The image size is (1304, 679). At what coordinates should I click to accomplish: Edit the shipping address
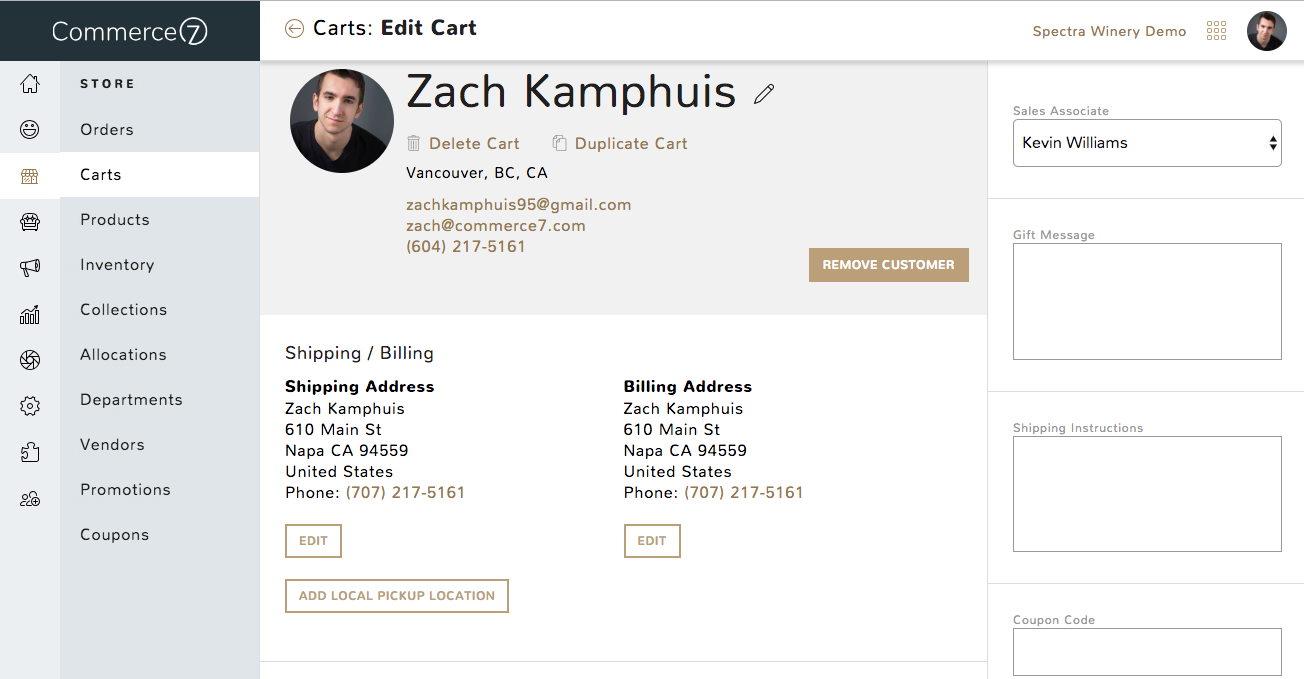coord(313,541)
